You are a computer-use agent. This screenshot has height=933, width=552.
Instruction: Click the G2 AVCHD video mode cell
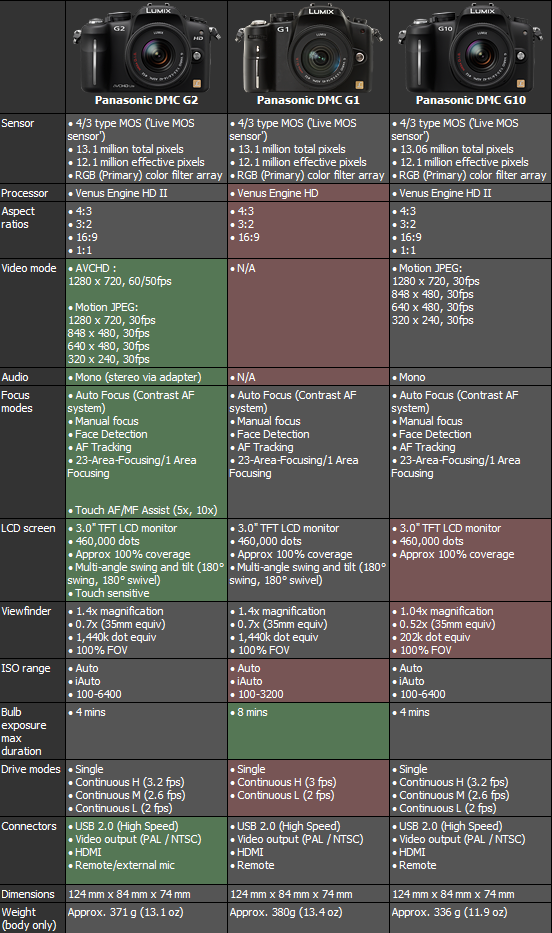pyautogui.click(x=146, y=314)
